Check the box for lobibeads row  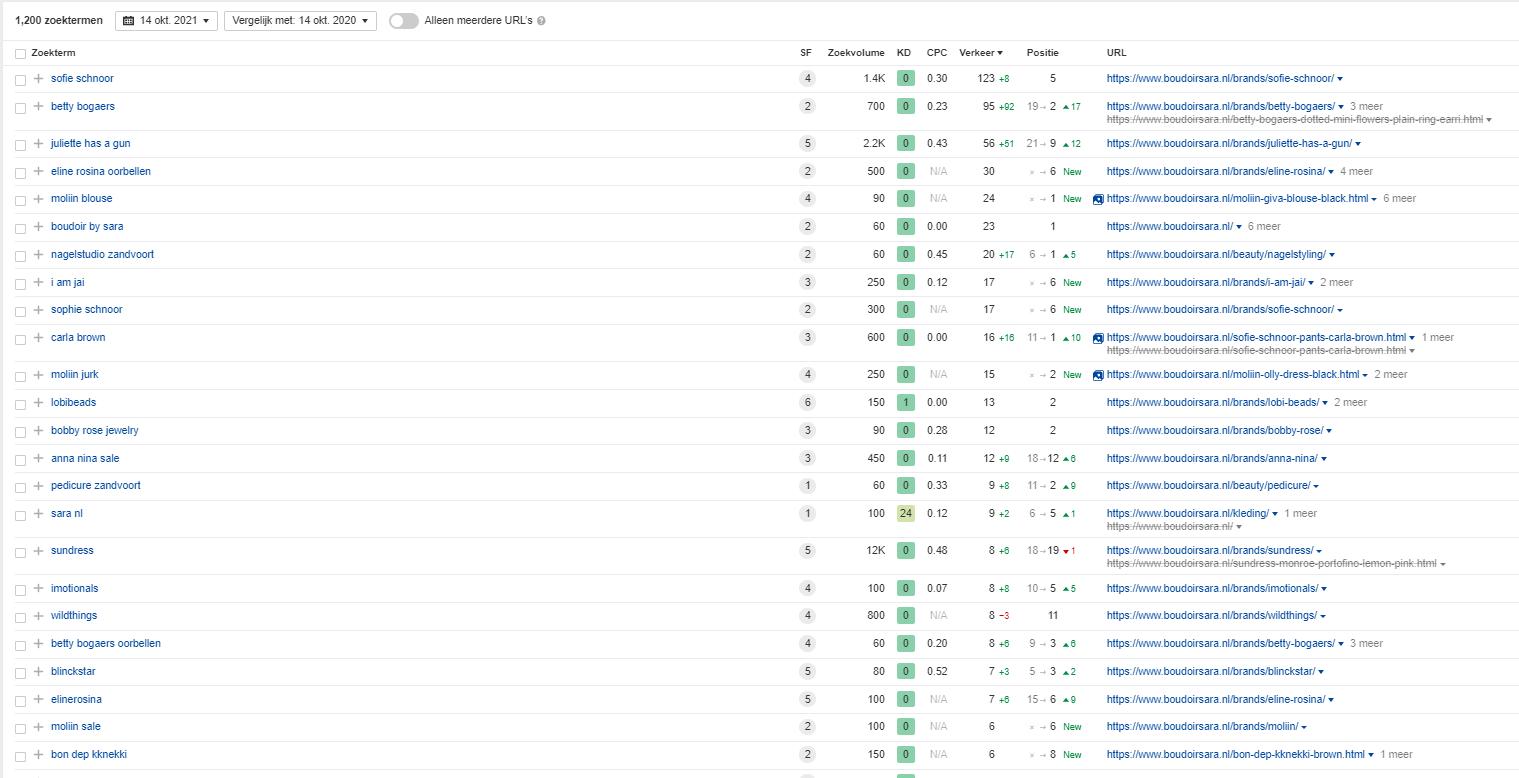click(x=20, y=403)
